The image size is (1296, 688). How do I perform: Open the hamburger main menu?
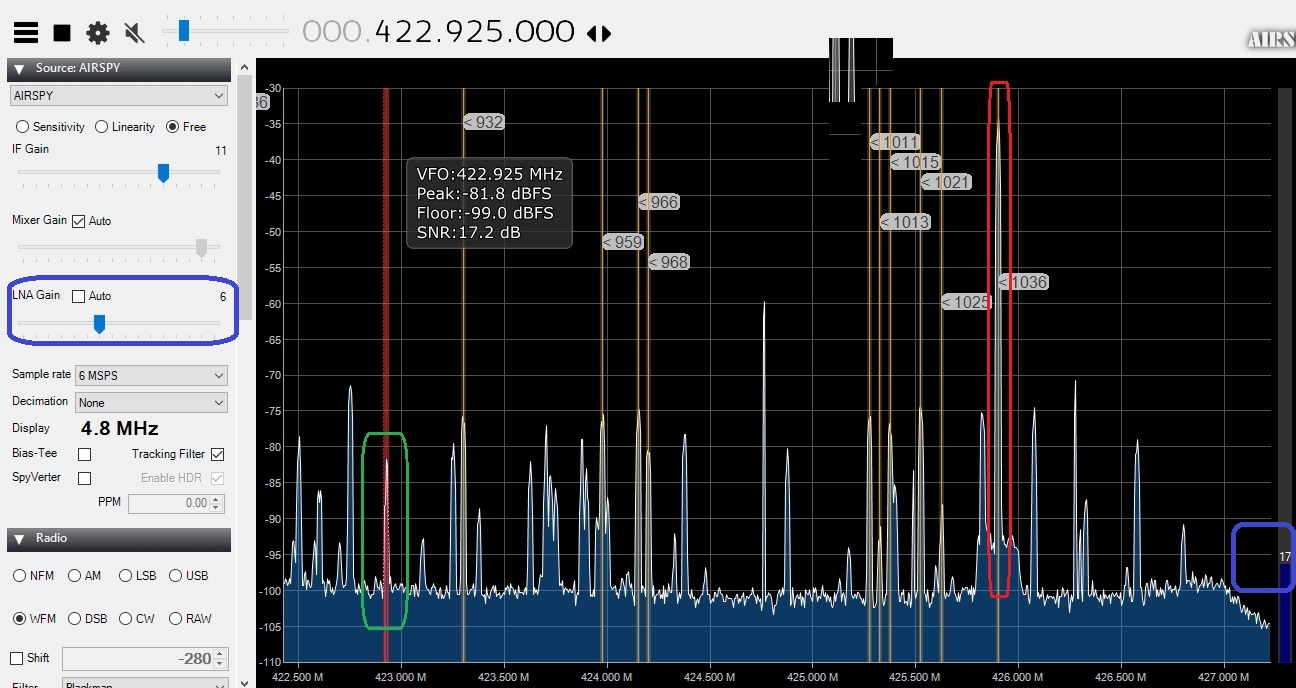[26, 33]
